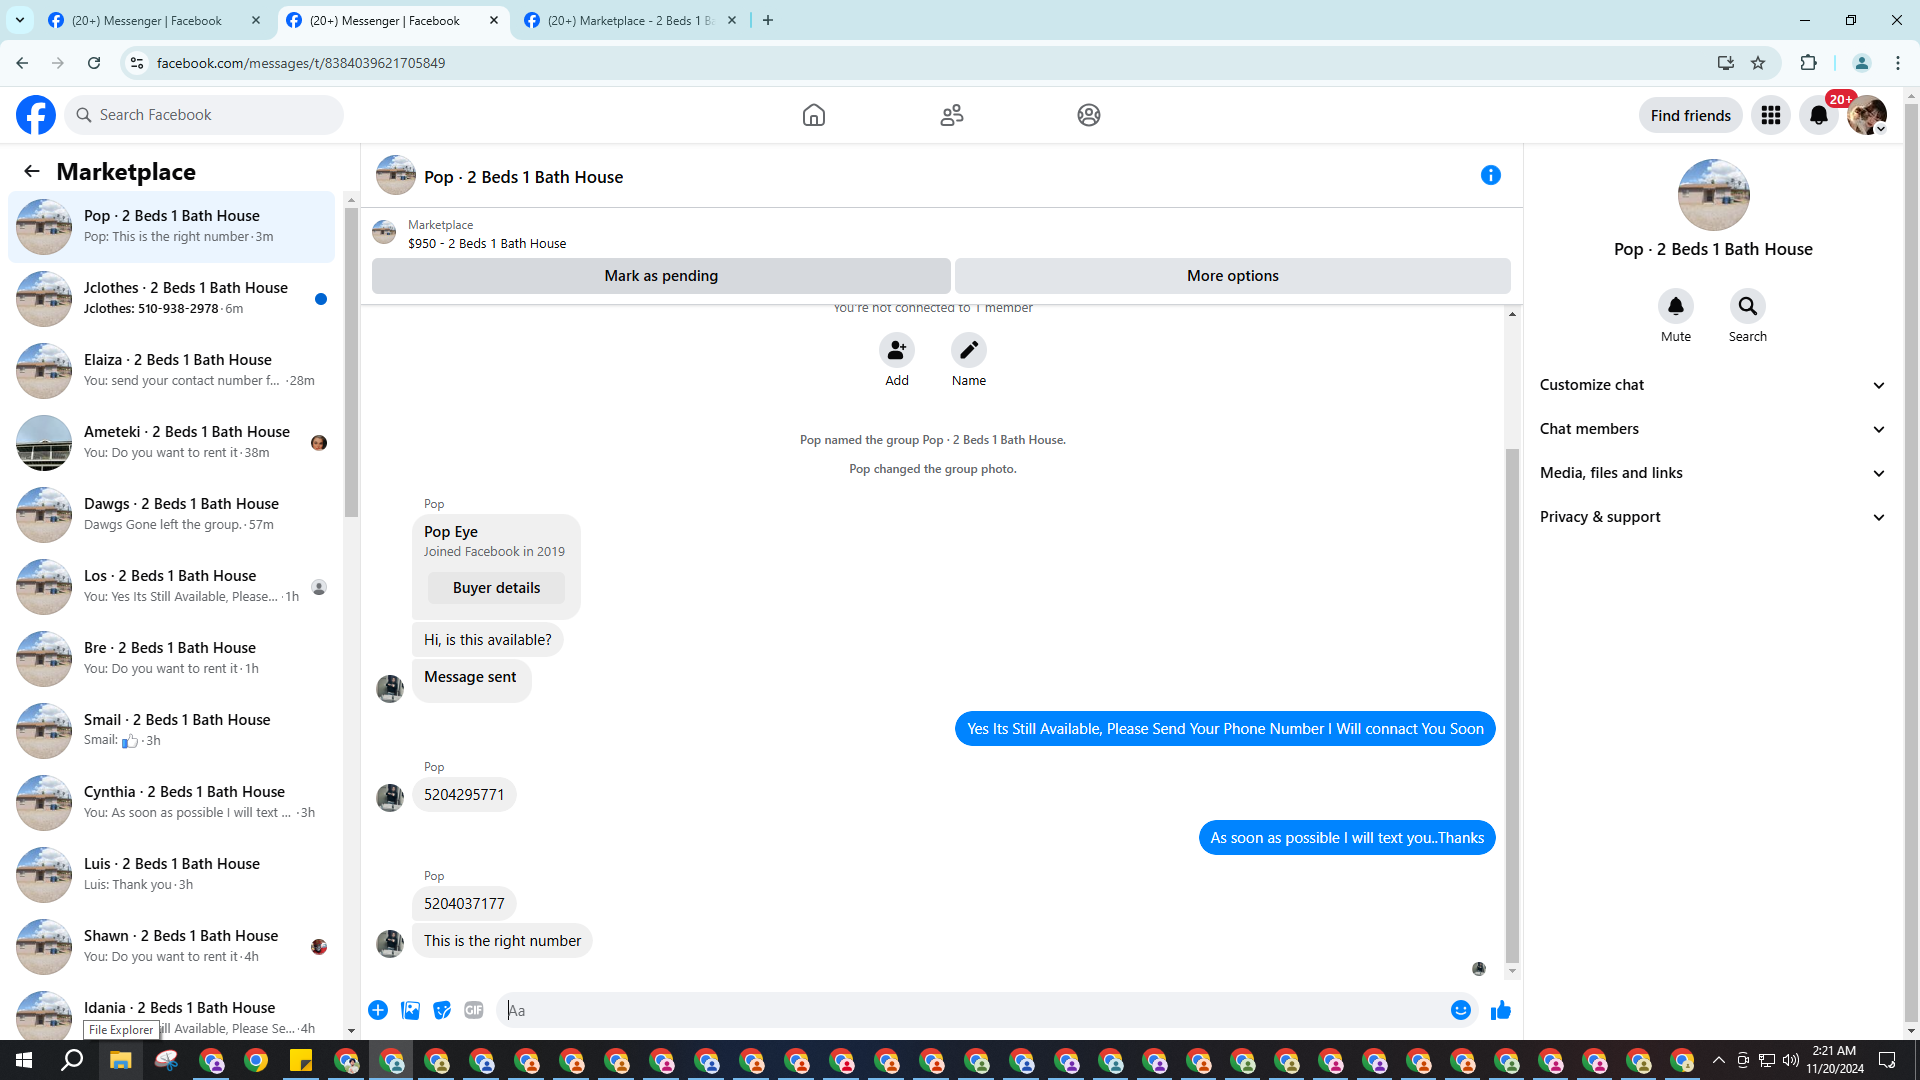Open Buyer details for Pop Eye
The image size is (1920, 1080).
496,588
